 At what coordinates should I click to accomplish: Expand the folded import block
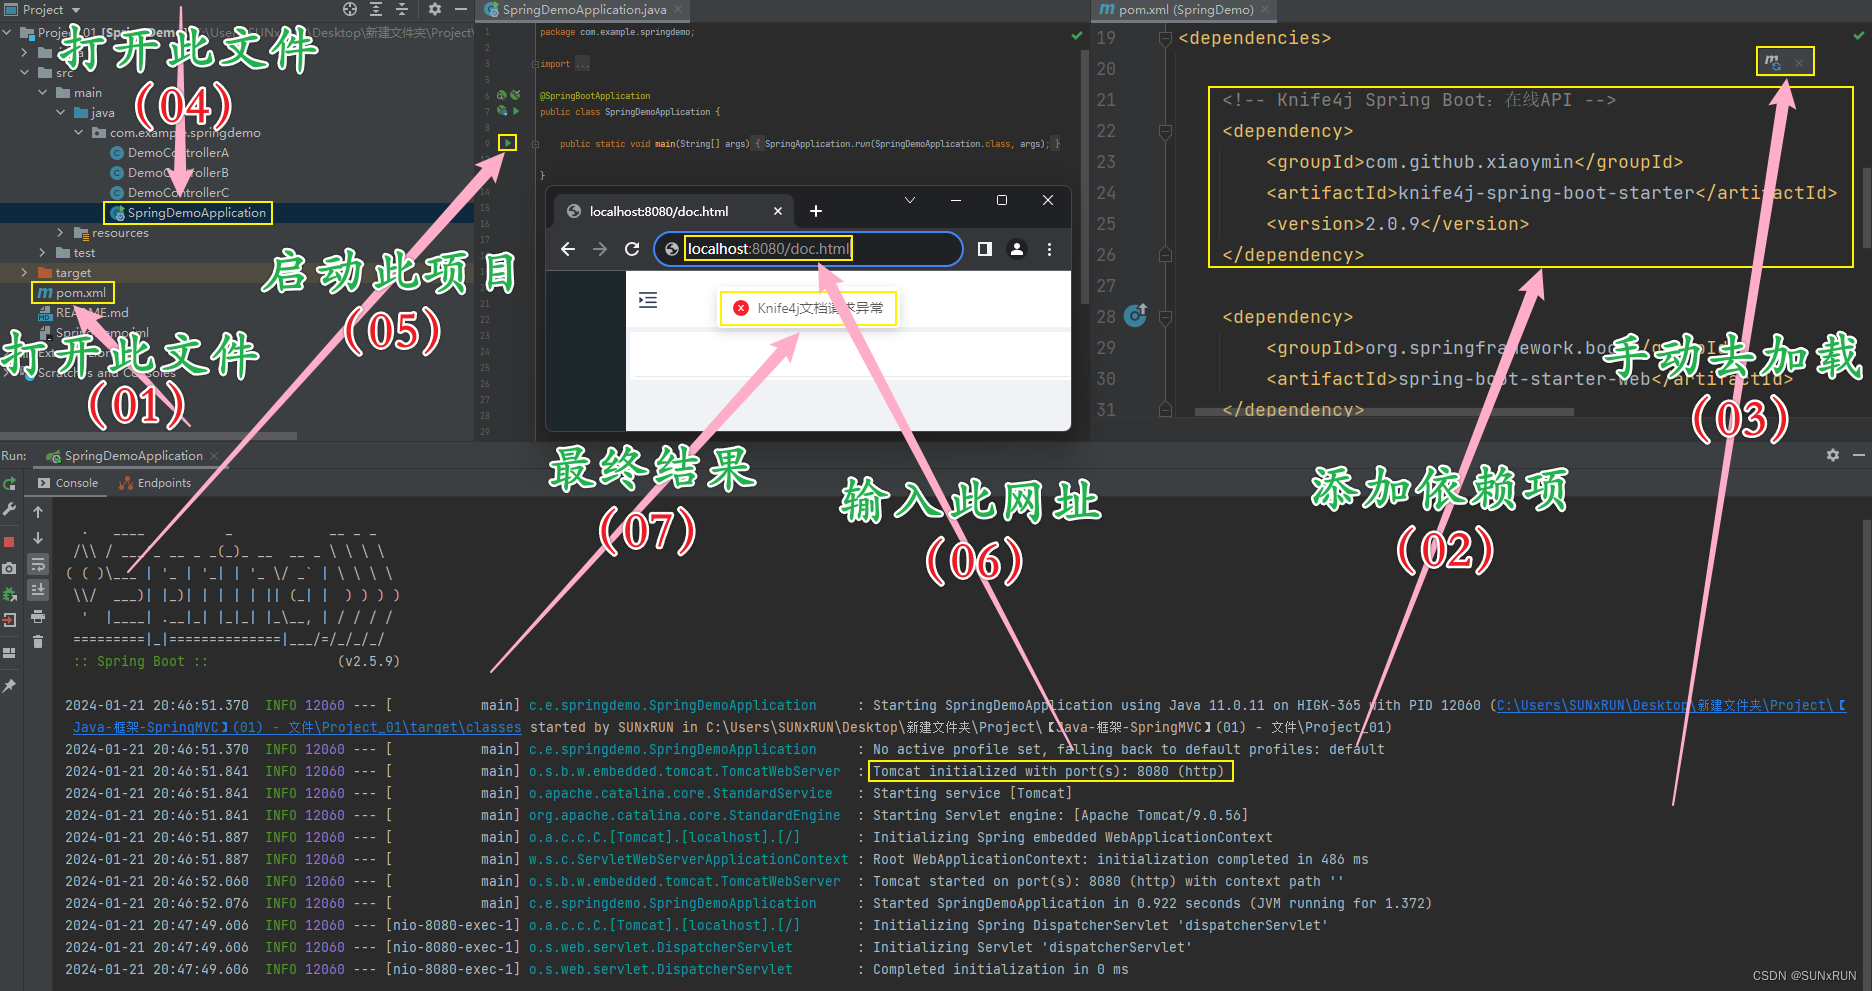tap(536, 64)
